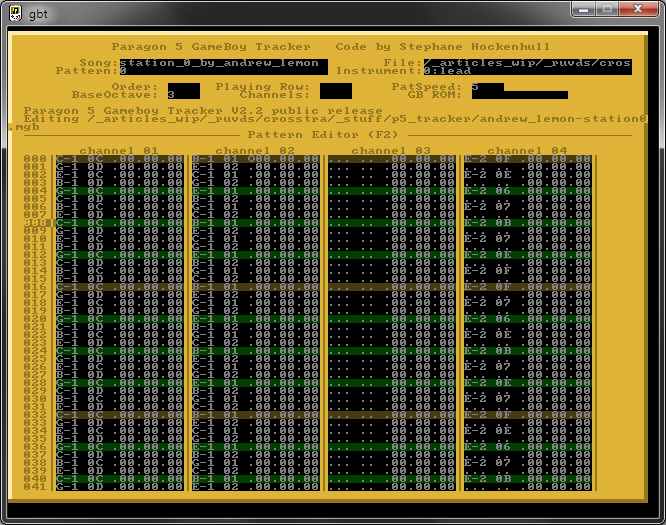Click the highlighted cursor row number 008
The height and width of the screenshot is (525, 666).
[35, 223]
